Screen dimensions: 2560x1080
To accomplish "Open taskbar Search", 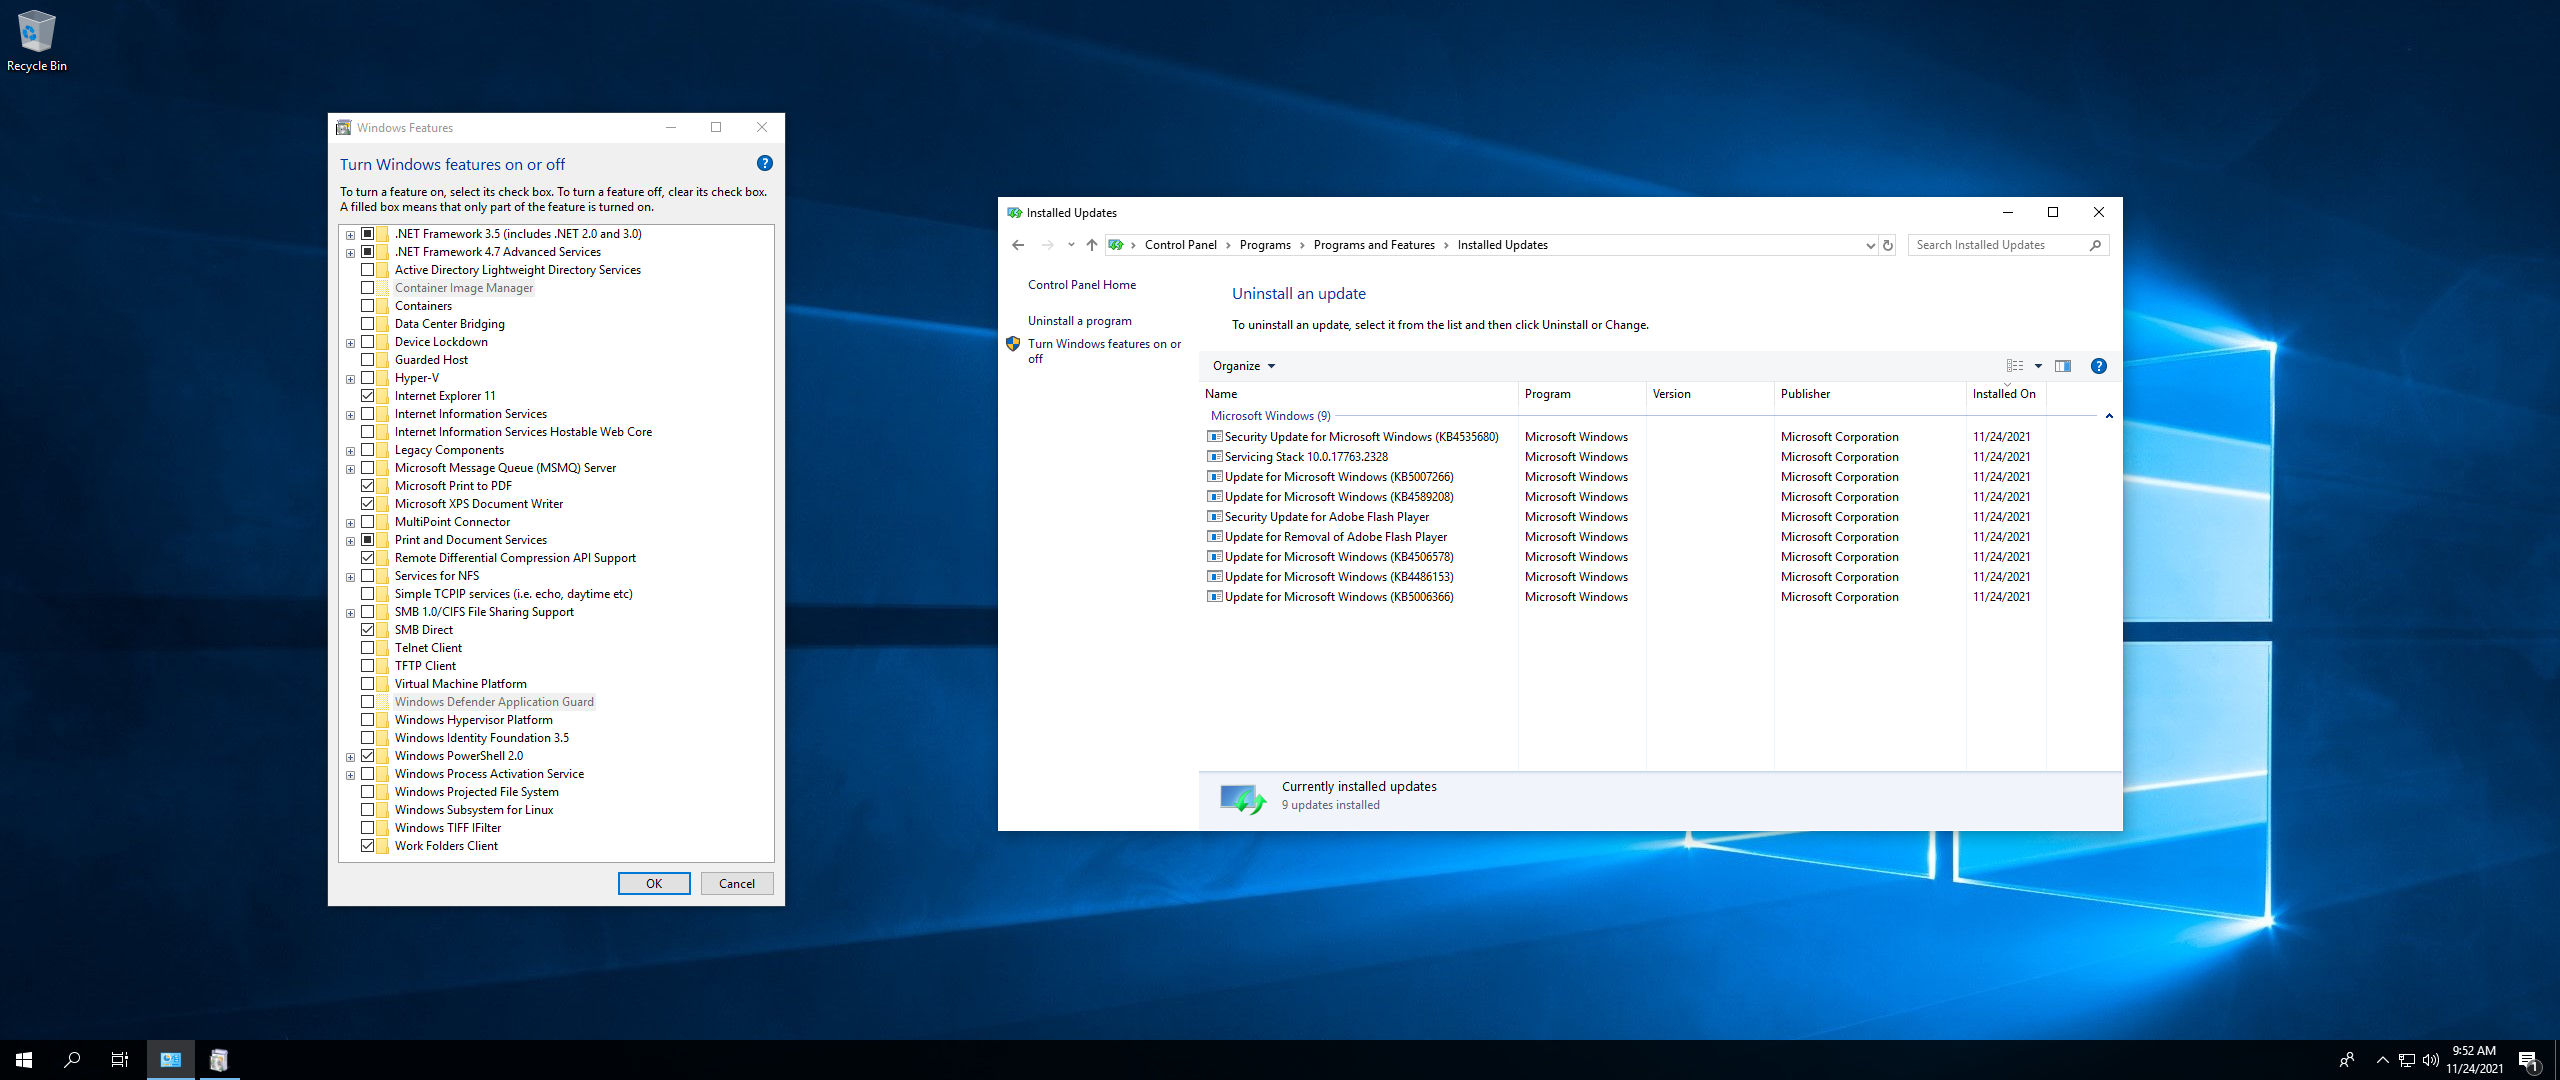I will coord(72,1060).
